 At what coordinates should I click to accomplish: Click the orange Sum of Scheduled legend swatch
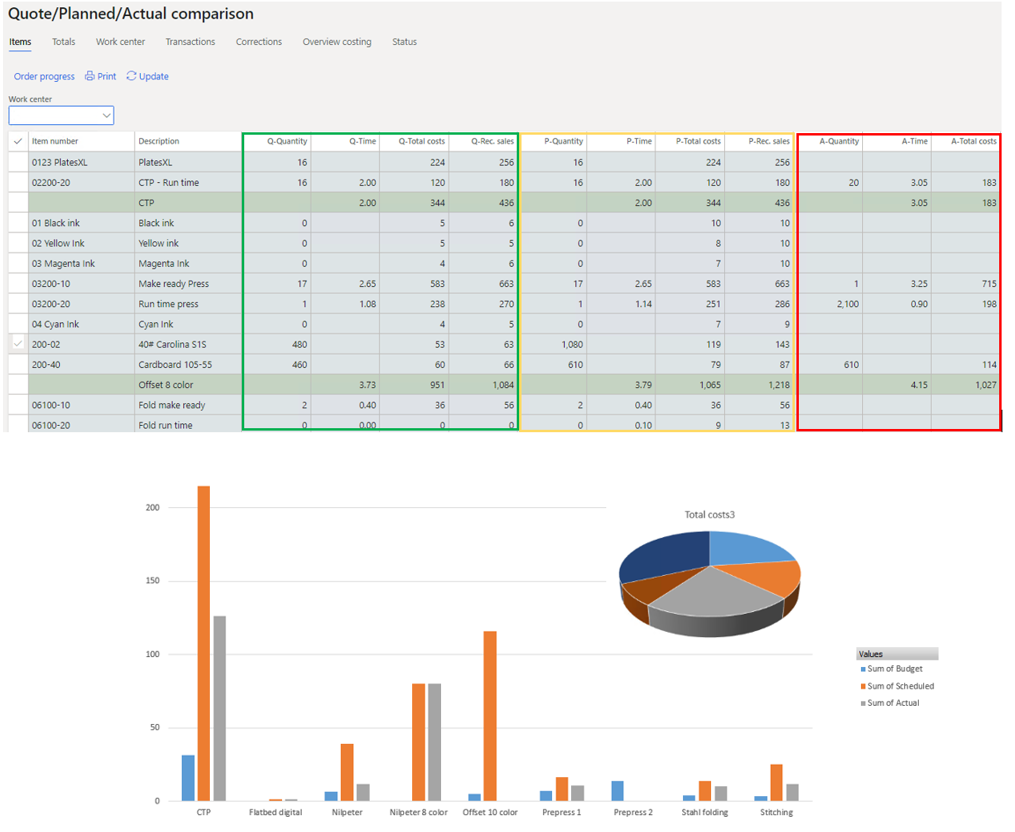864,686
